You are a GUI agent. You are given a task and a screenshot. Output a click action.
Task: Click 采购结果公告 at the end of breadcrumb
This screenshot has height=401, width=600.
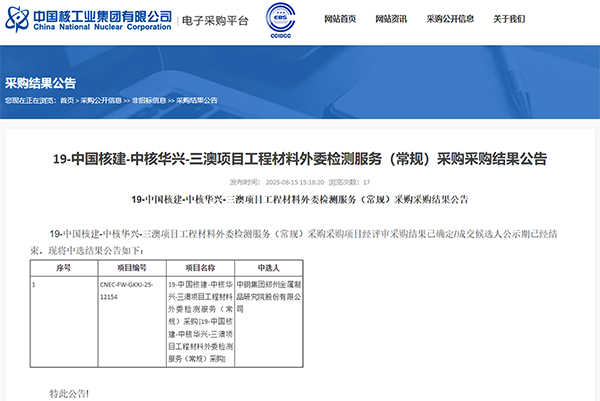coord(197,100)
